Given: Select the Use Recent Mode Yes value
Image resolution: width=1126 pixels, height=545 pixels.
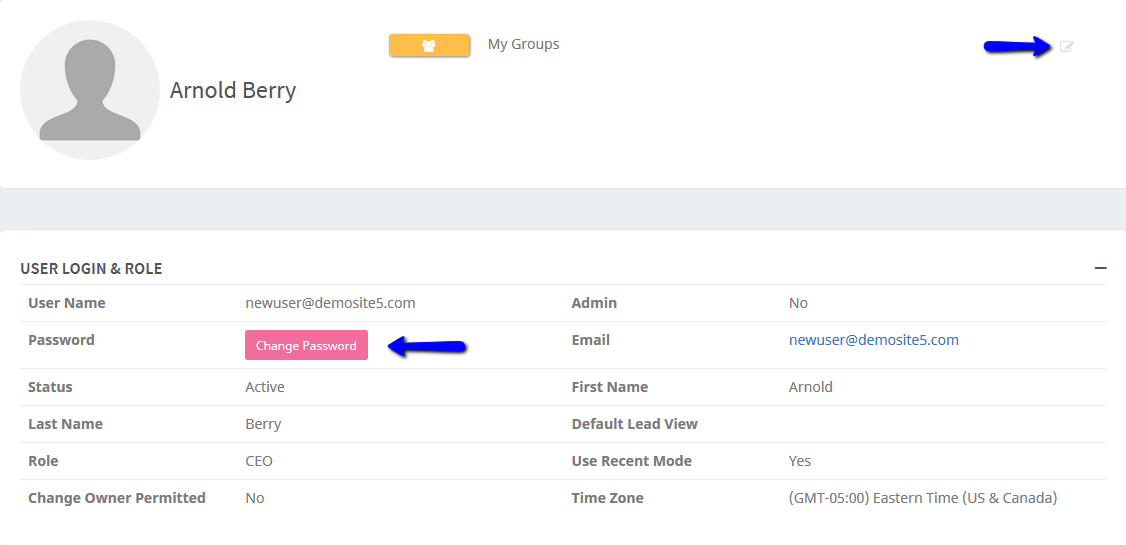Looking at the screenshot, I should pyautogui.click(x=800, y=461).
